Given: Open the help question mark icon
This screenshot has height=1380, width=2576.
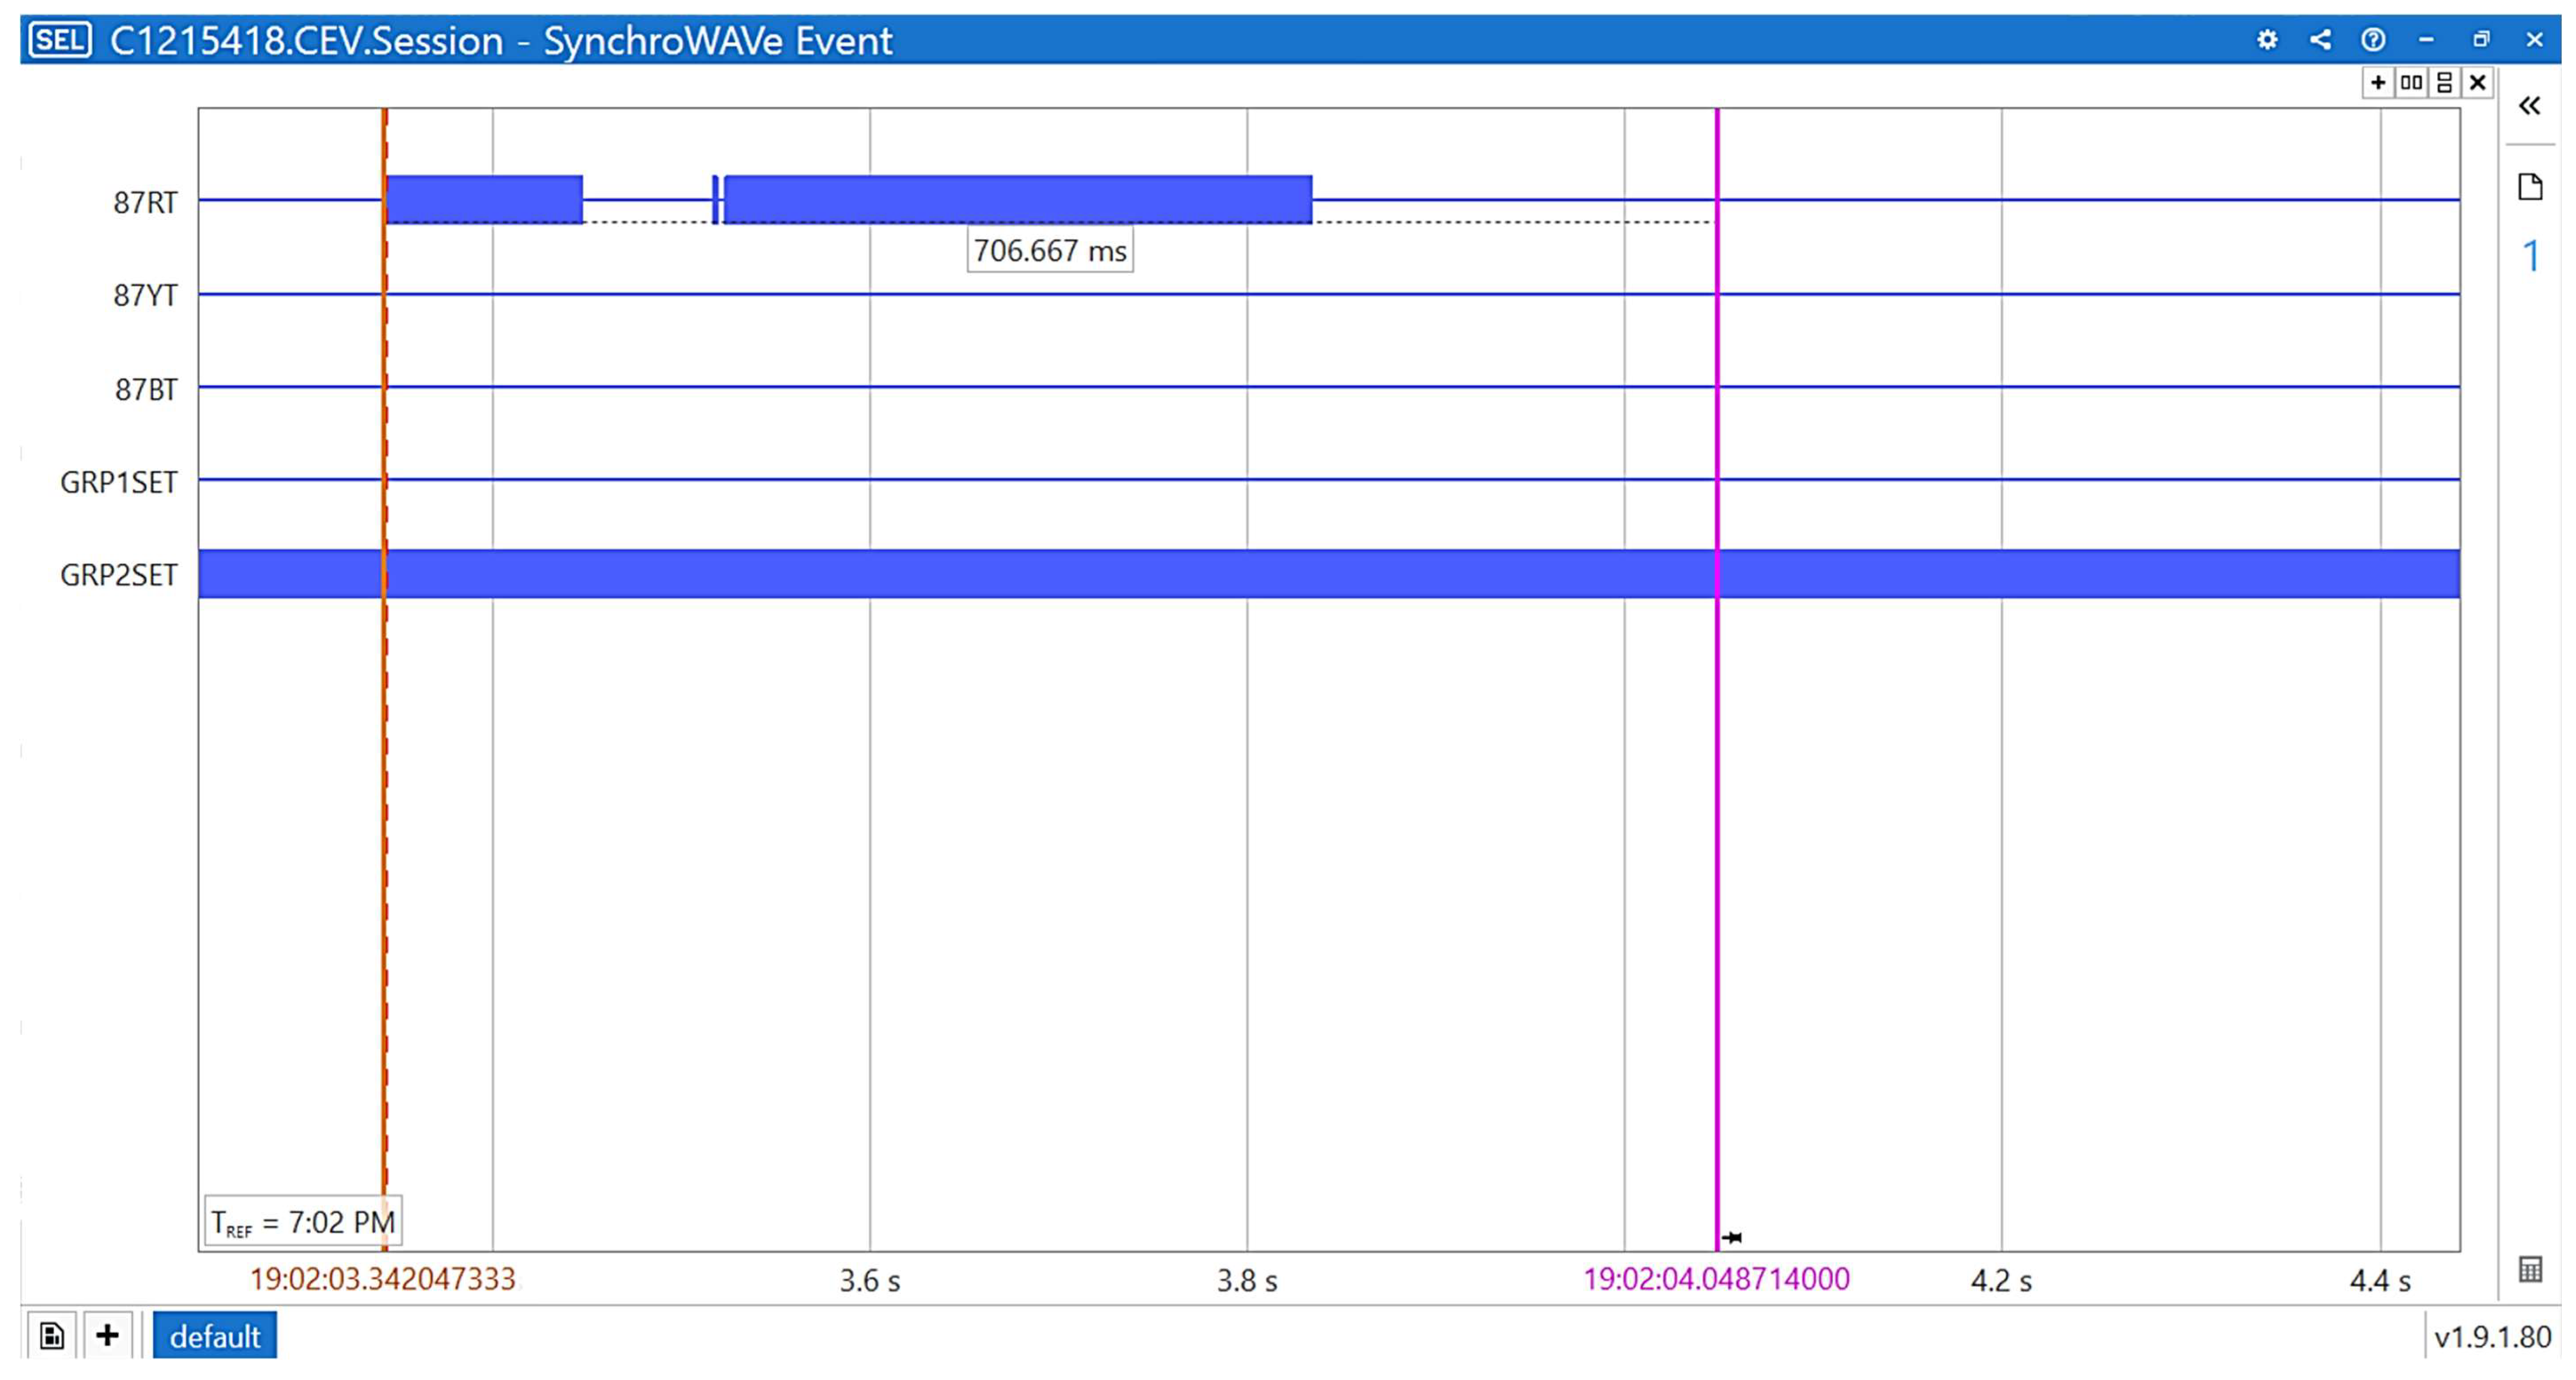Looking at the screenshot, I should pos(2373,40).
